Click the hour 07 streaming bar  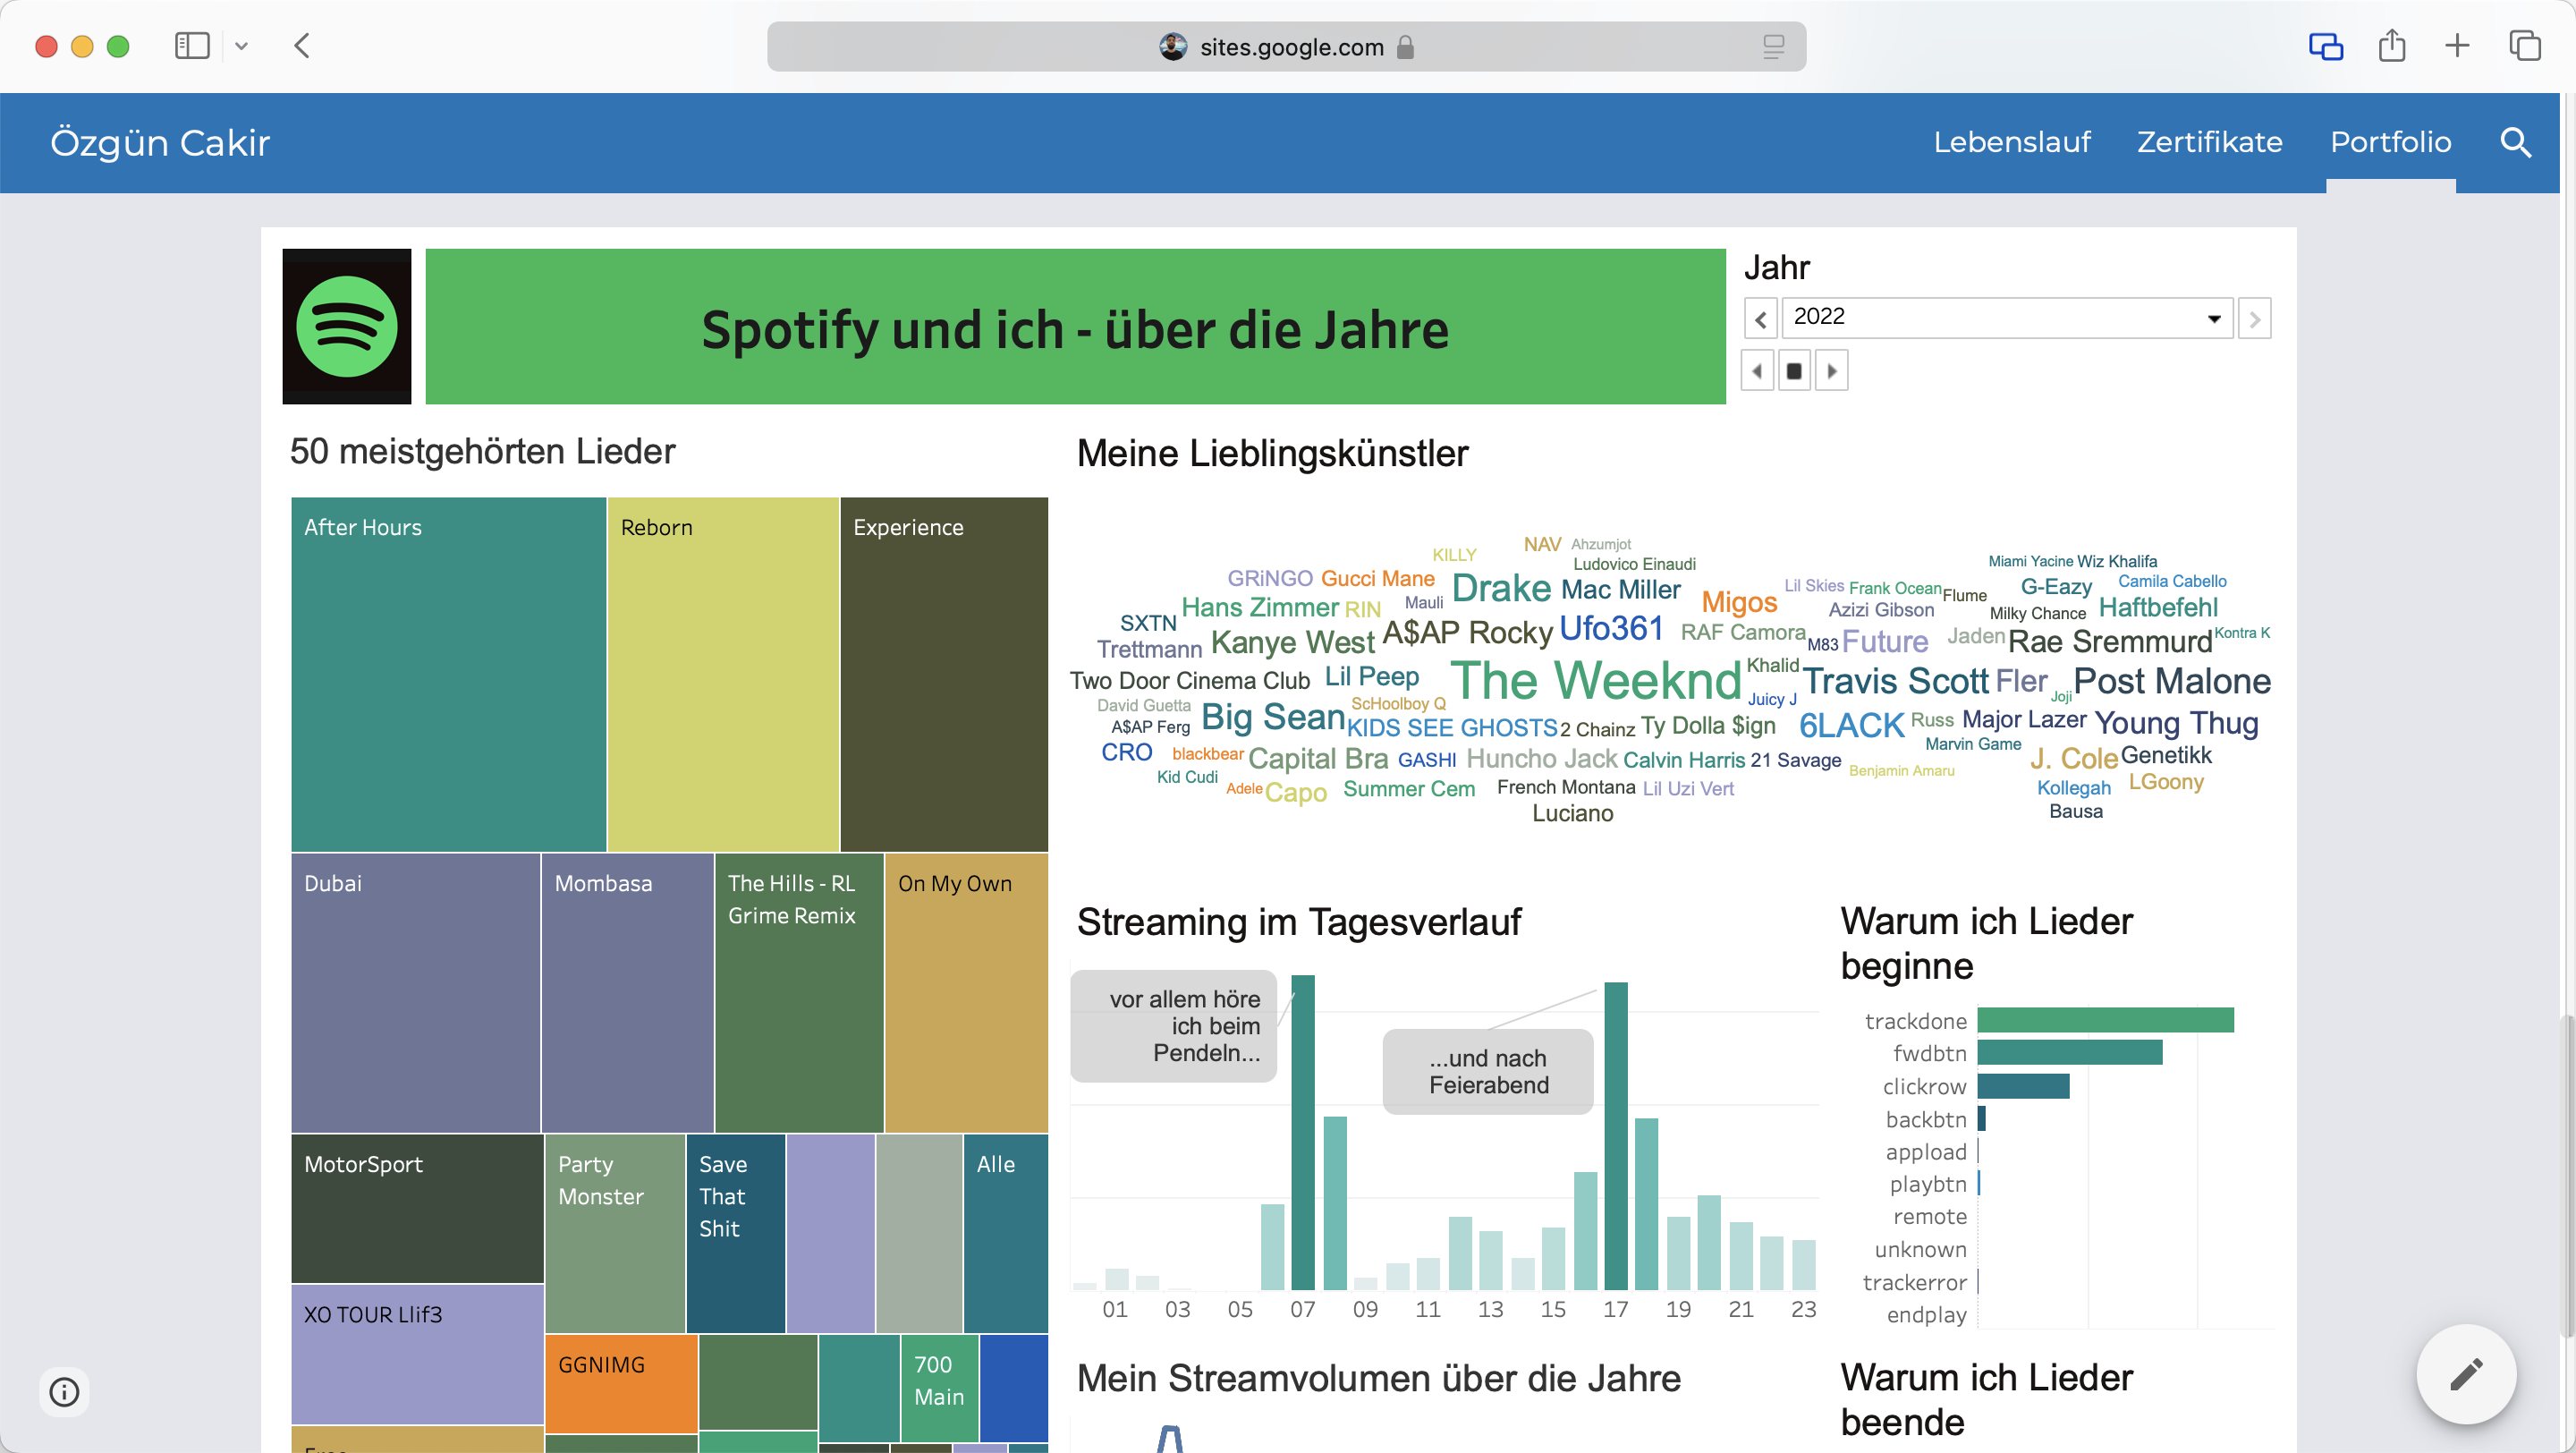[1302, 1132]
